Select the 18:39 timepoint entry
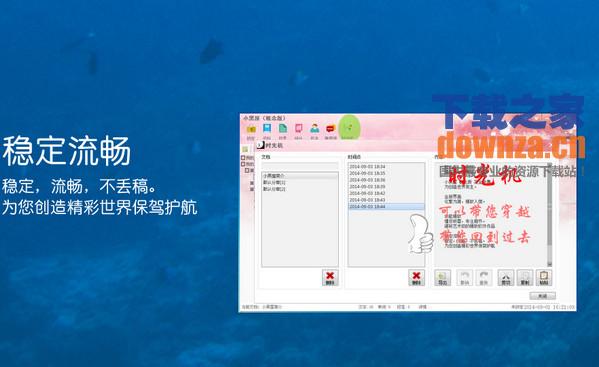Screen dimensions: 599x367 [386, 186]
